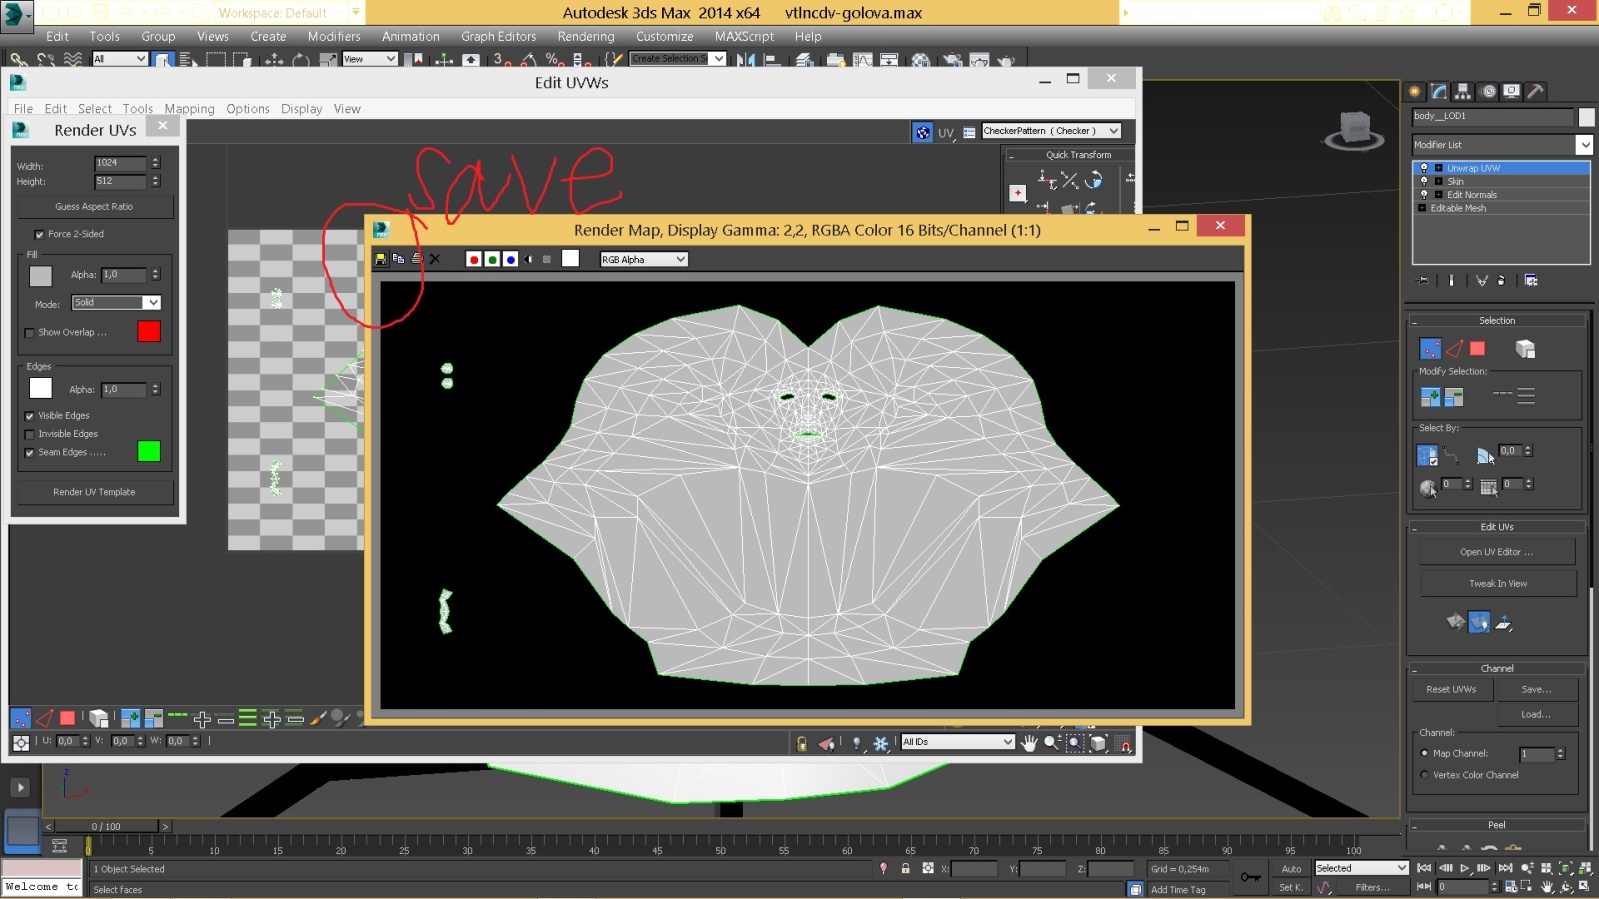Click paint select brush icon in Edit UVWs

pos(317,718)
